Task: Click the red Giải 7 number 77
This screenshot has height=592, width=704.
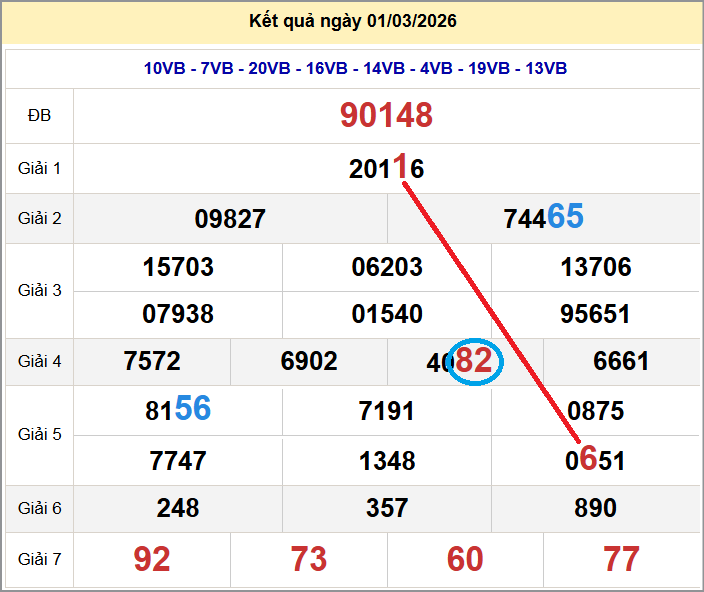Action: [x=621, y=559]
